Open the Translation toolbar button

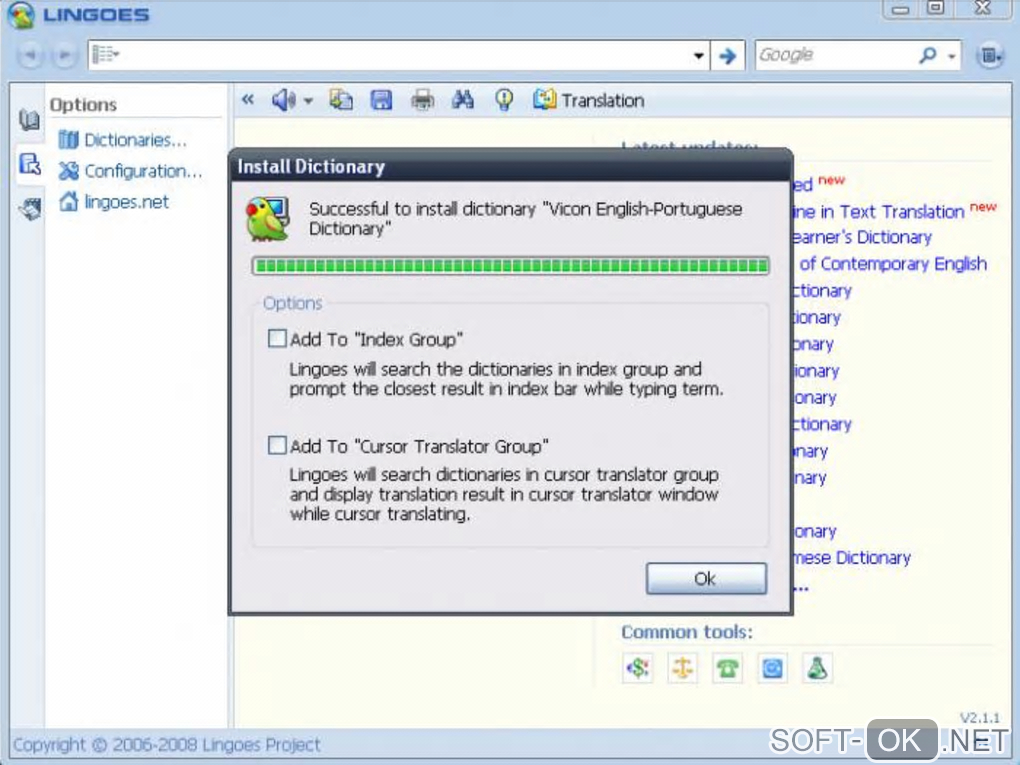[589, 100]
